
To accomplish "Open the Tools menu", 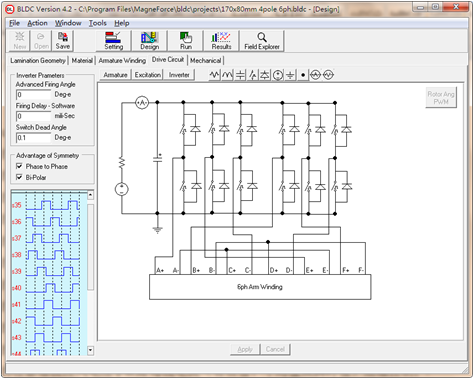I will (x=98, y=23).
